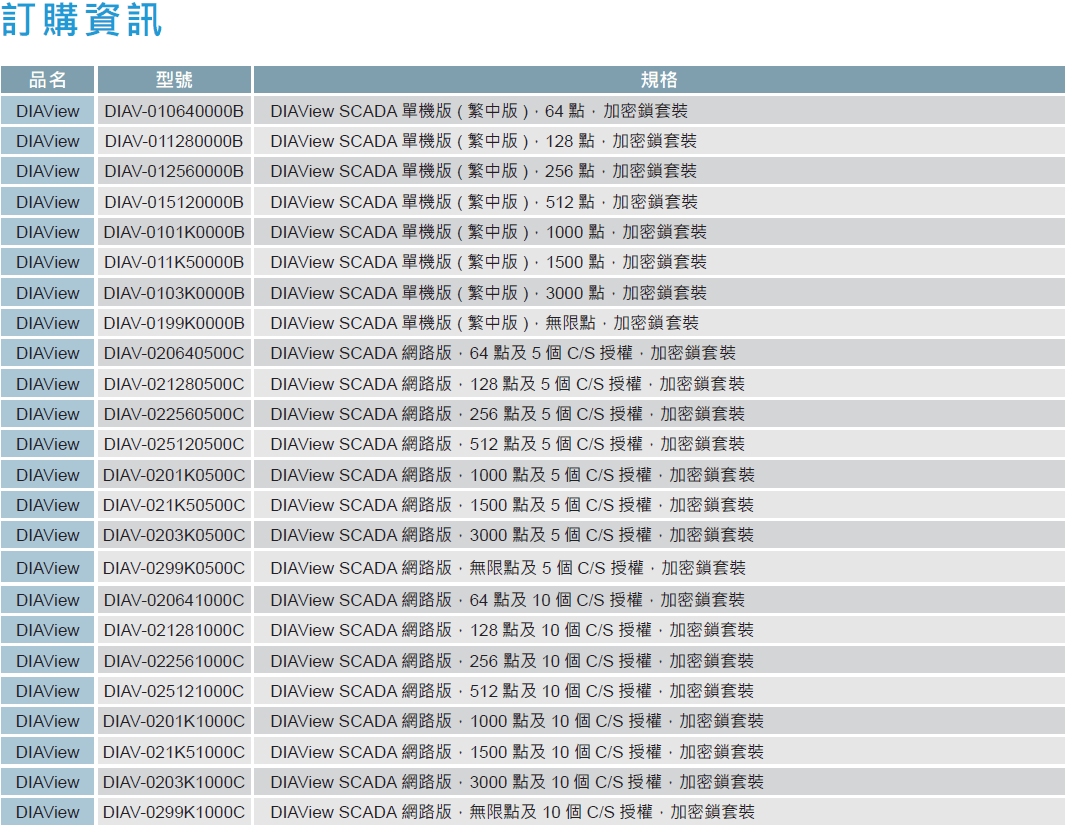Select spec 網路版 3000 點及 10 個 C/S 授權
The height and width of the screenshot is (827, 1067).
point(517,782)
